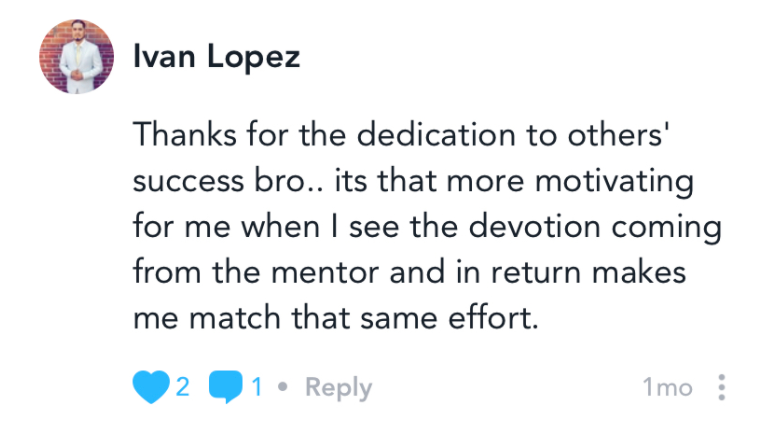Click the 1mo timestamp
This screenshot has width=784, height=436.
[668, 388]
